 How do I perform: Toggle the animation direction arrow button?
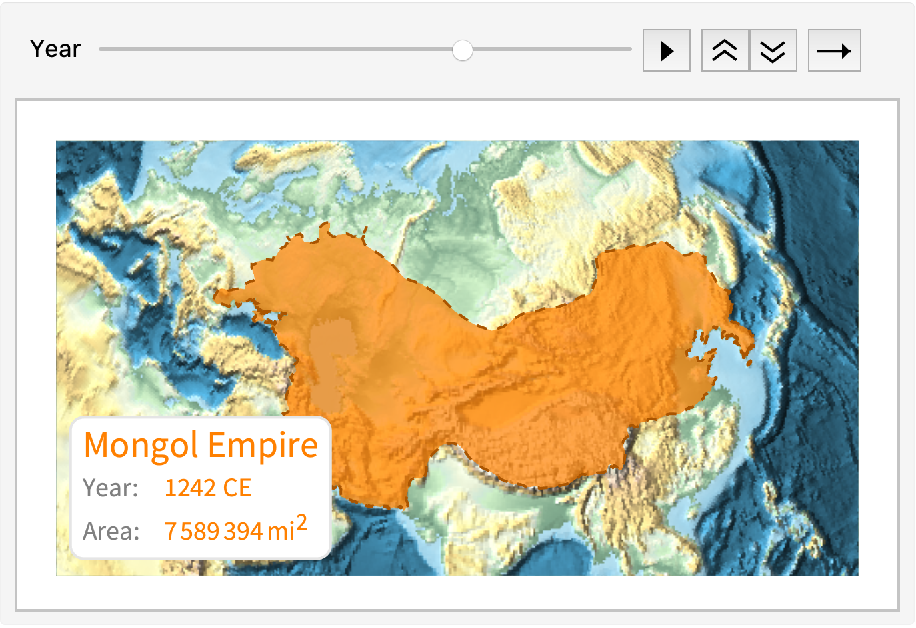tap(833, 51)
